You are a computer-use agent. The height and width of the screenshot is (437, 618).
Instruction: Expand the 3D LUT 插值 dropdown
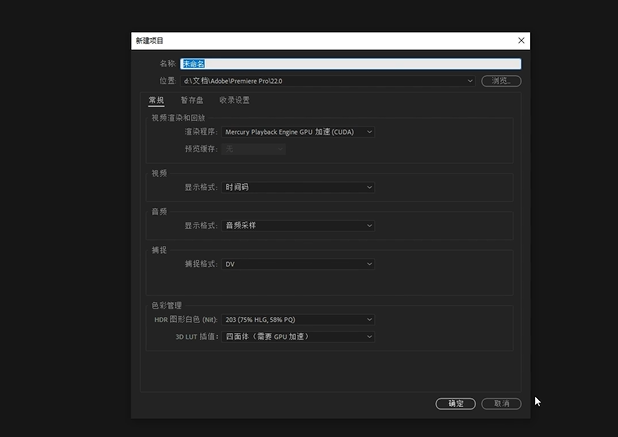[298, 337]
